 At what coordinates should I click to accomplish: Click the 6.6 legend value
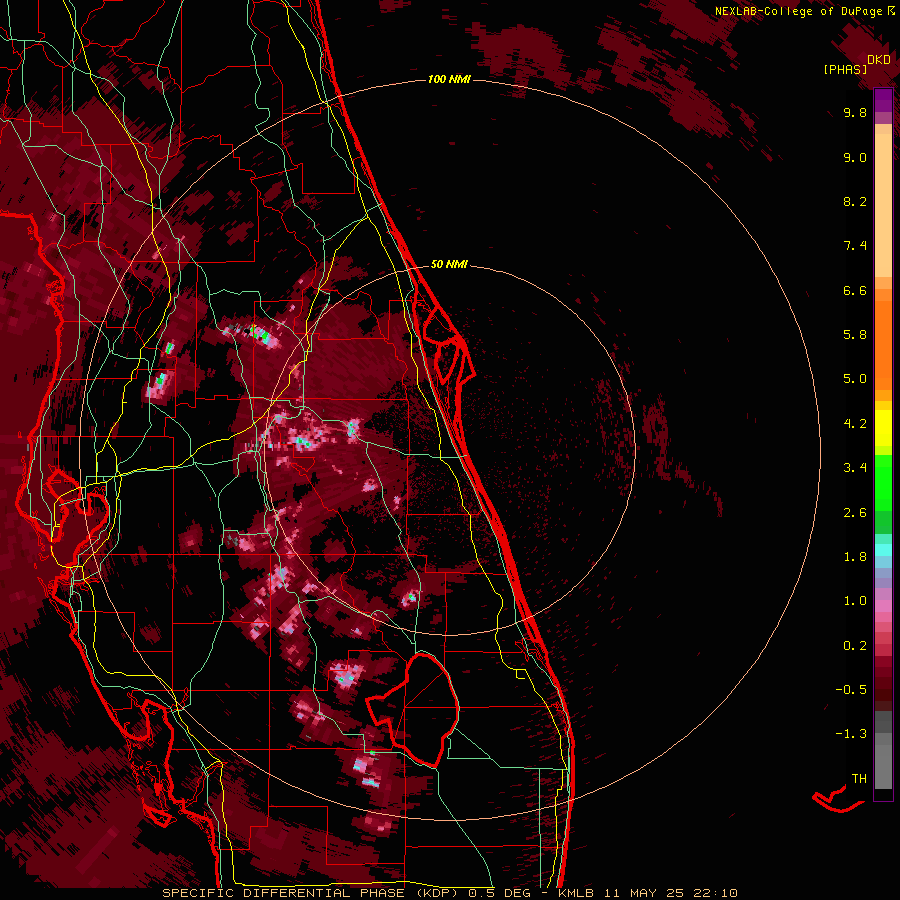(855, 290)
